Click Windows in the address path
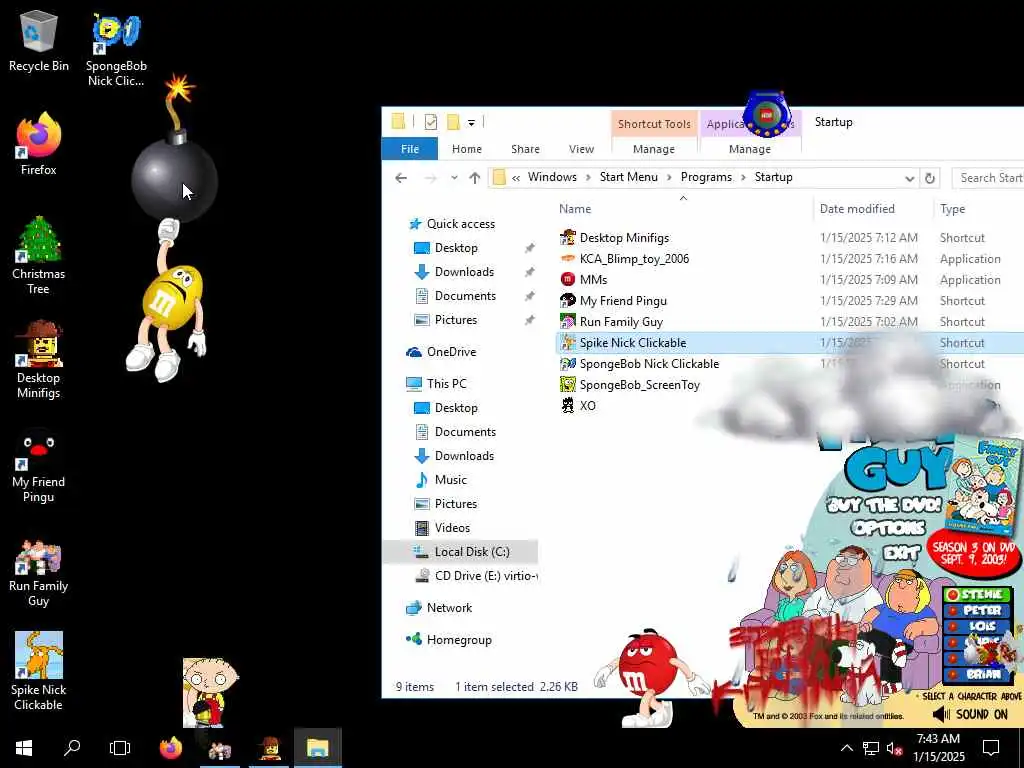The height and width of the screenshot is (768, 1024). [x=552, y=177]
